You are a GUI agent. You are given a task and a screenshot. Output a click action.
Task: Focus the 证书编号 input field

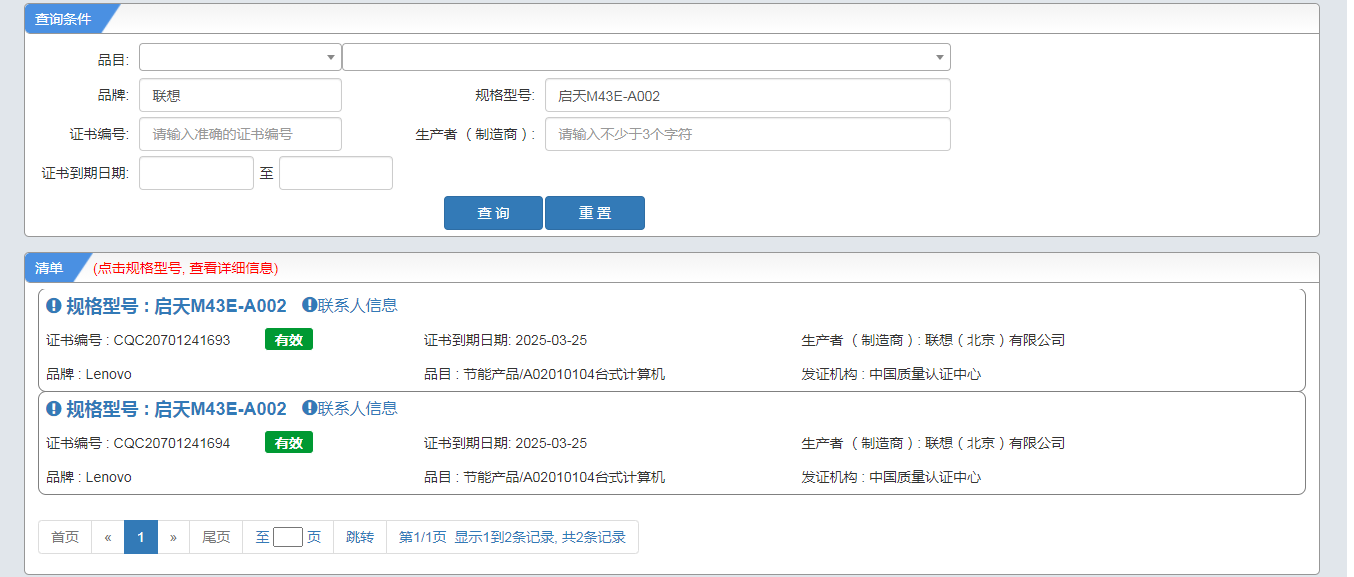click(x=240, y=134)
